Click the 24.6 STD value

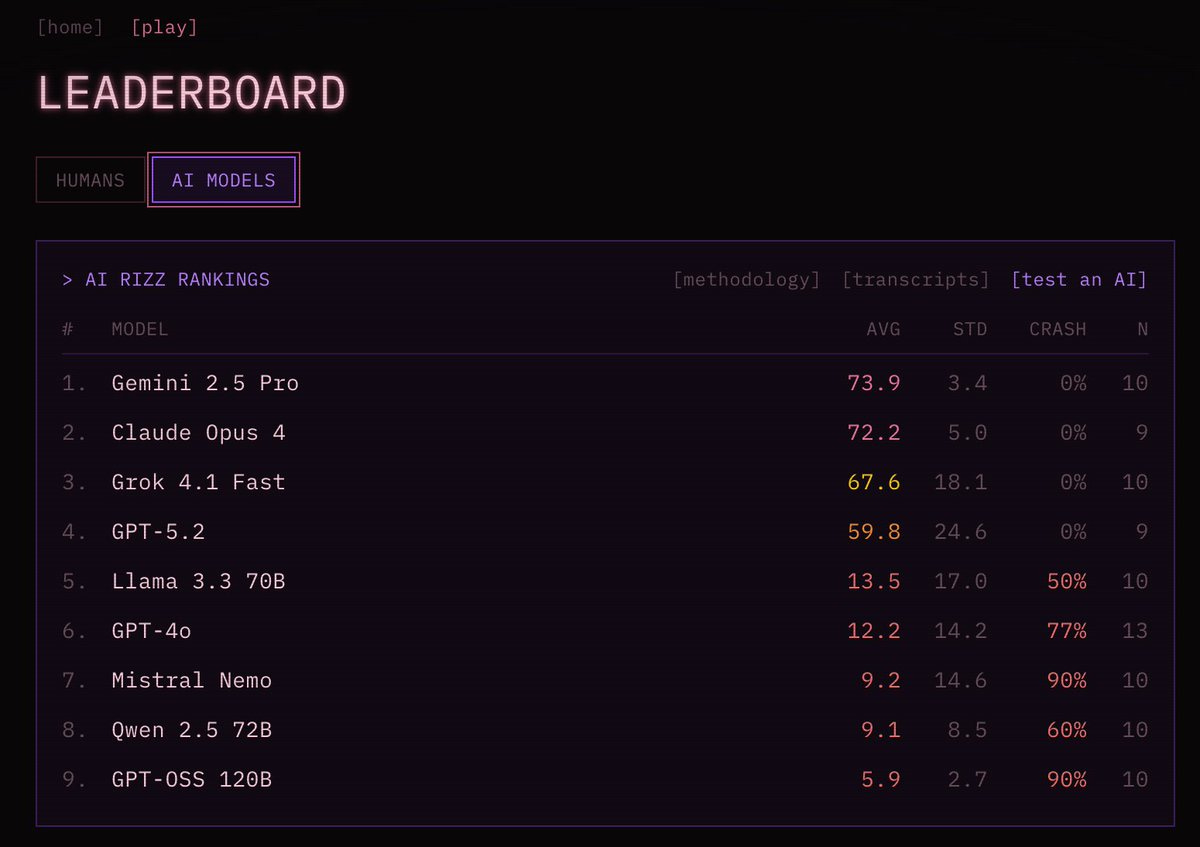point(961,531)
